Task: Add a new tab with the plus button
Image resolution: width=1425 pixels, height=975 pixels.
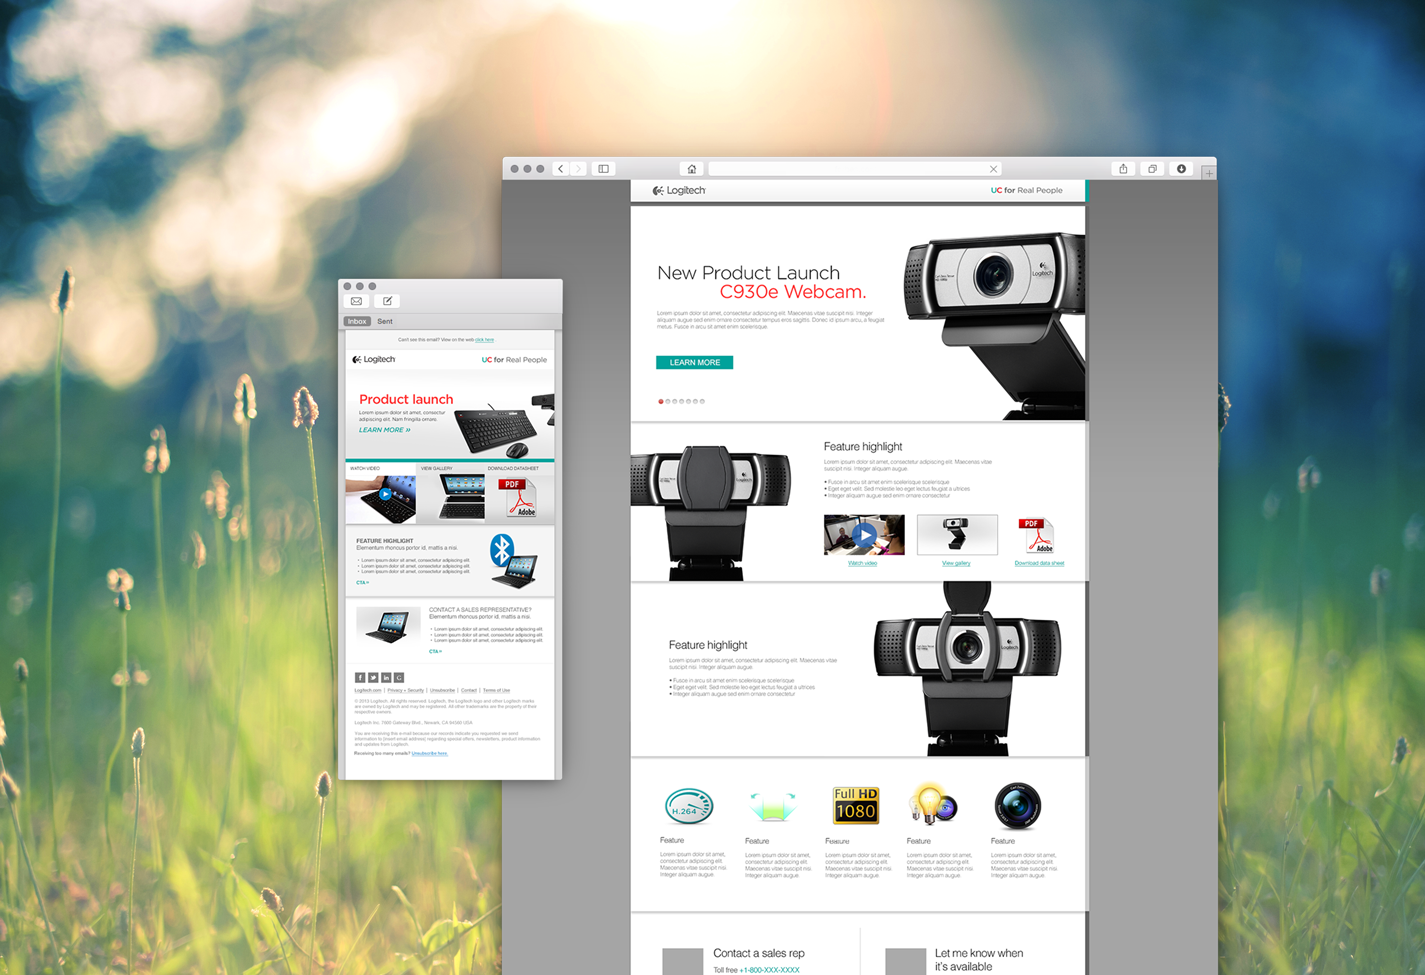Action: [x=1209, y=173]
